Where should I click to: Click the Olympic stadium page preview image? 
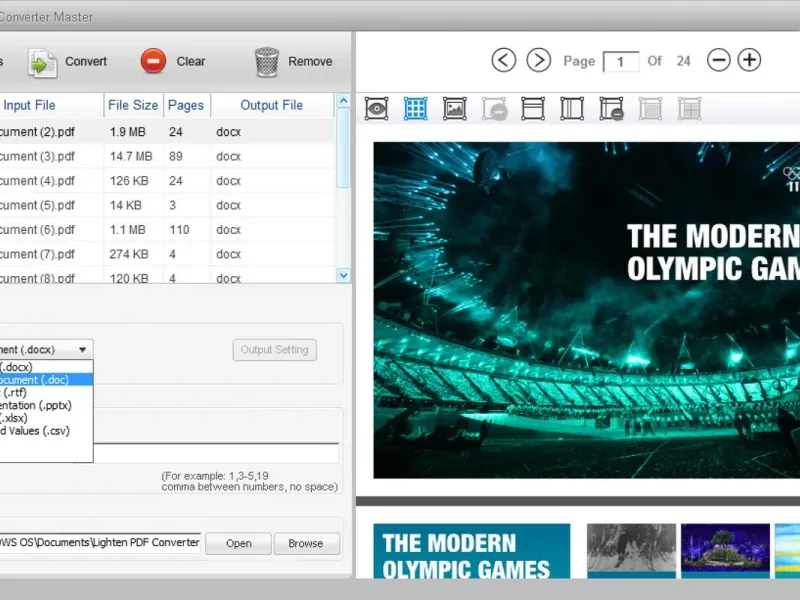pos(587,310)
